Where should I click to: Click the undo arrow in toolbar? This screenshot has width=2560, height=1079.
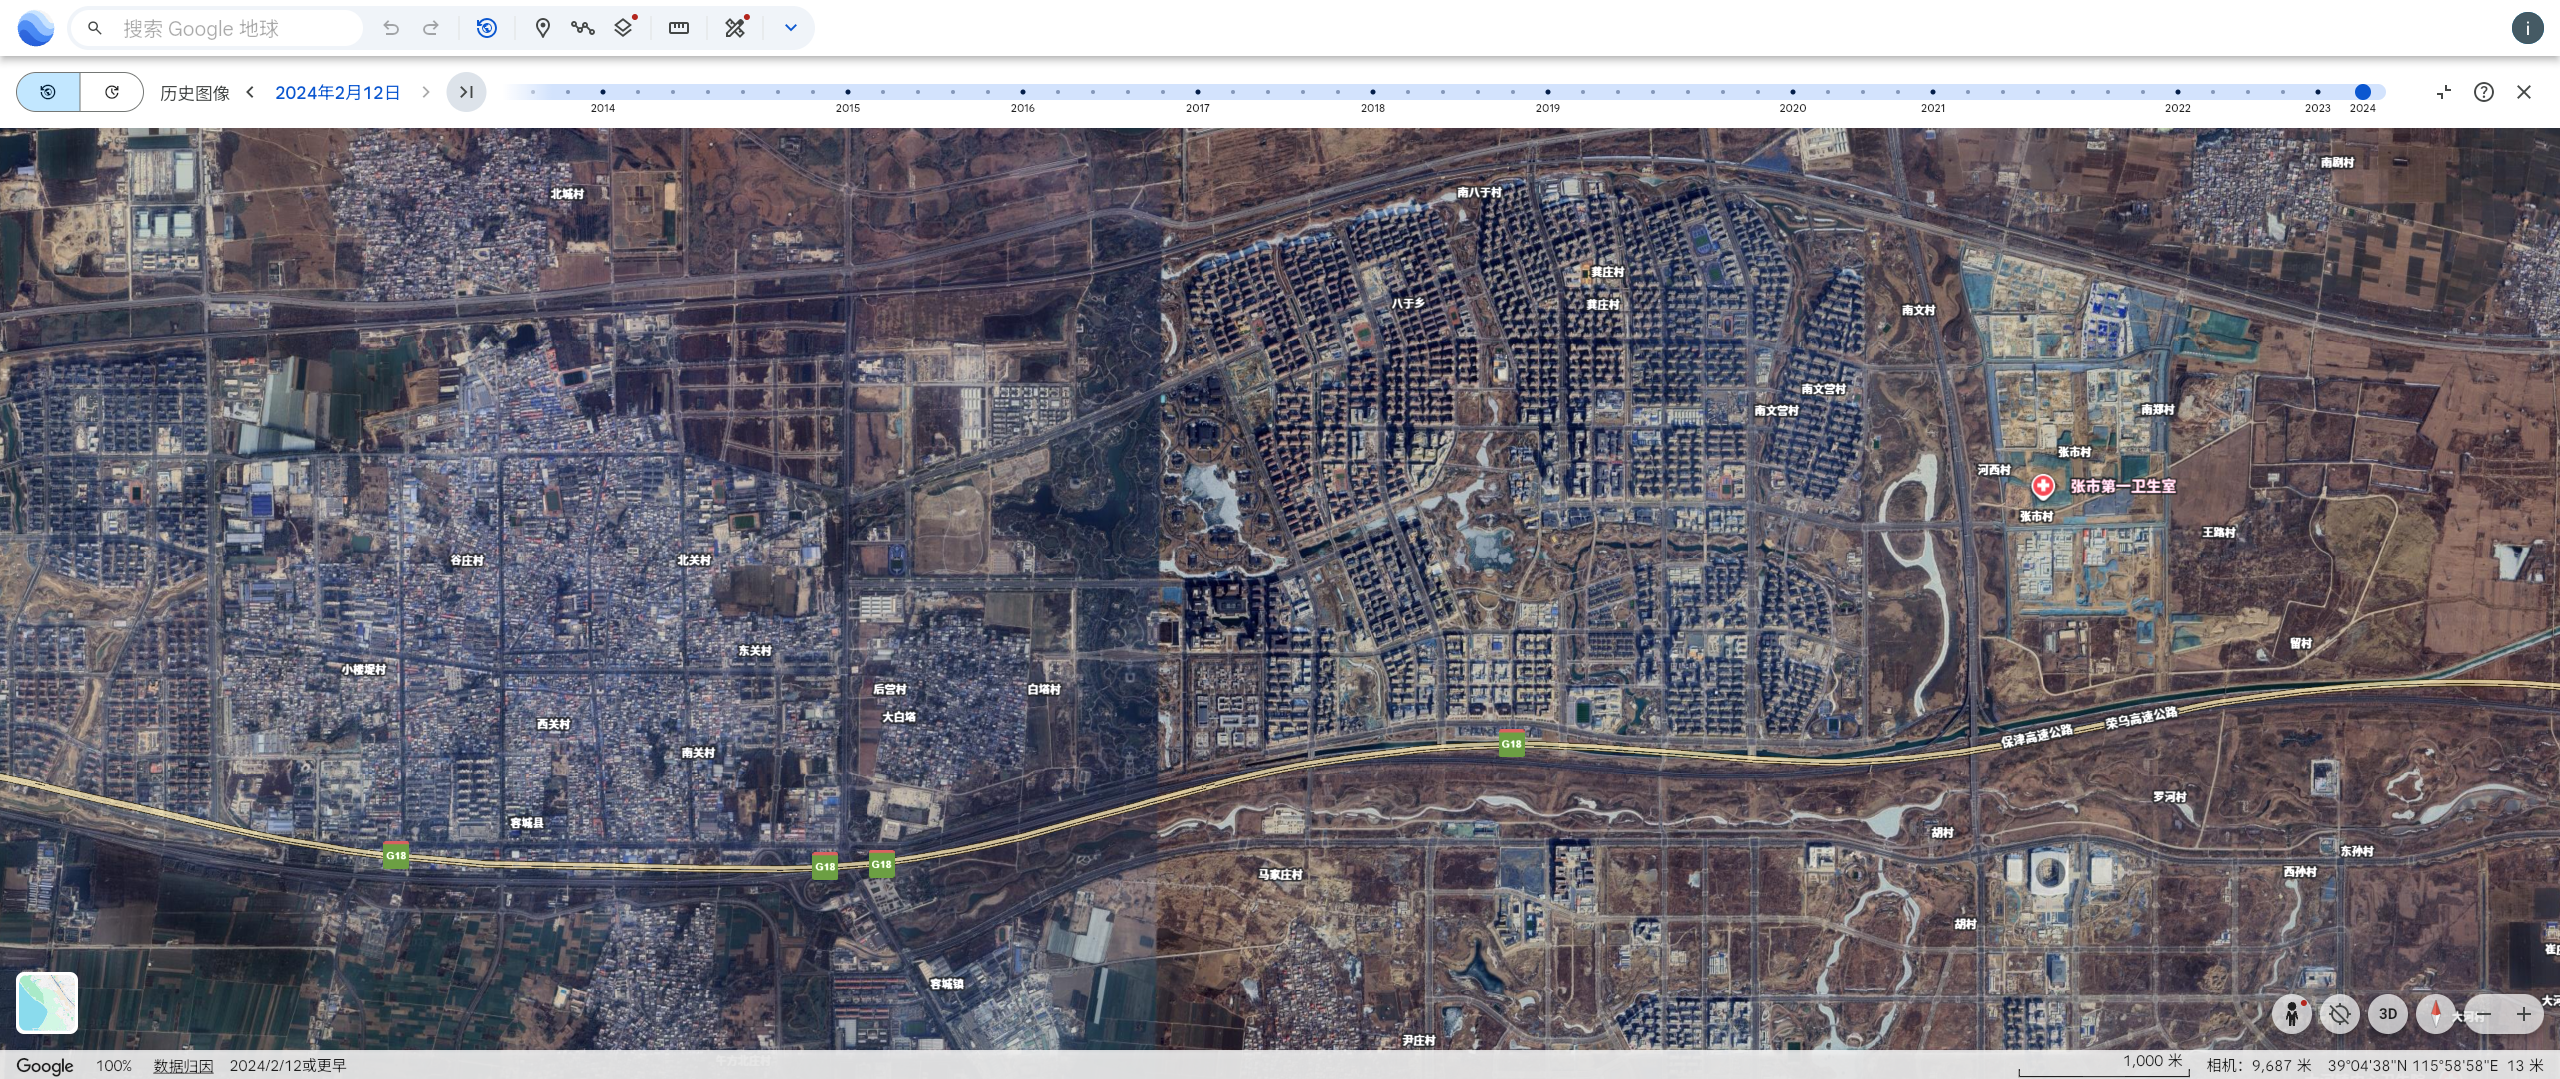click(391, 28)
